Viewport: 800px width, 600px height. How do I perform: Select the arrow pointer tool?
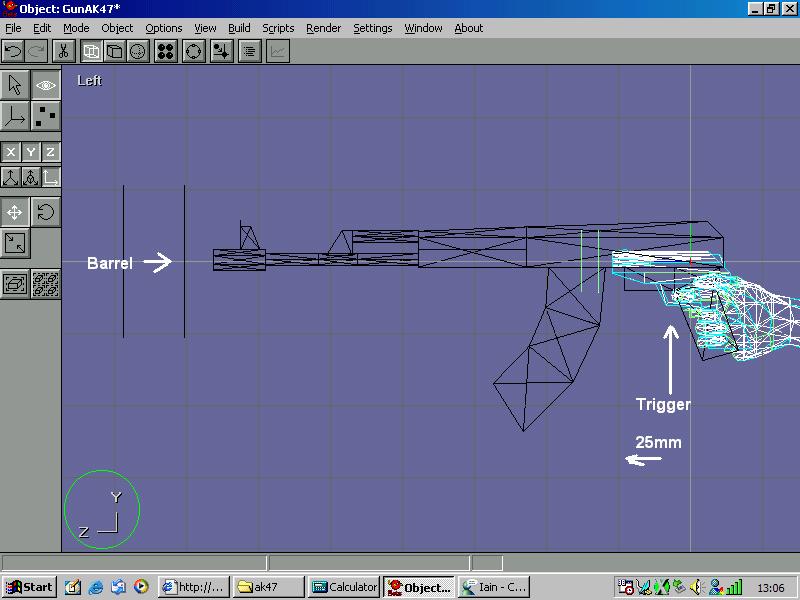[x=15, y=85]
